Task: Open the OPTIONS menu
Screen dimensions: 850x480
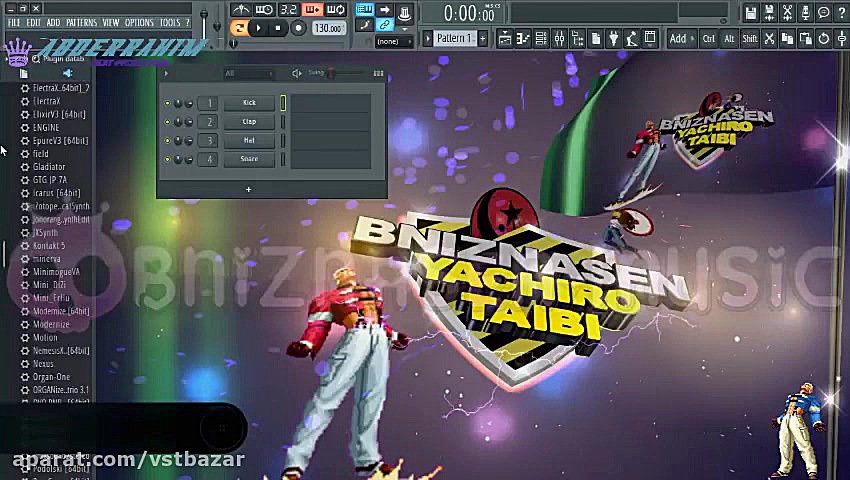Action: point(139,23)
